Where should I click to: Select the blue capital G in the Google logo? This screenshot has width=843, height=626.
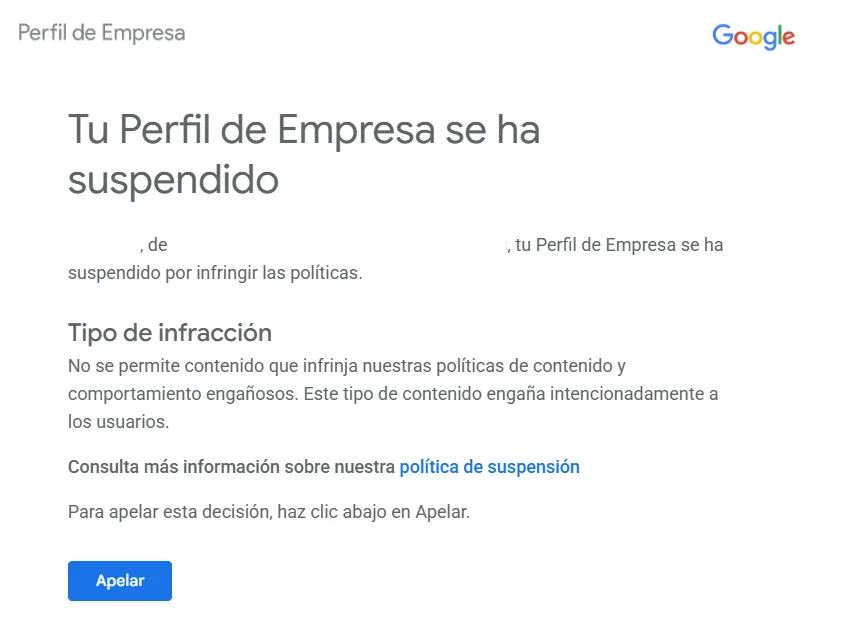click(721, 36)
